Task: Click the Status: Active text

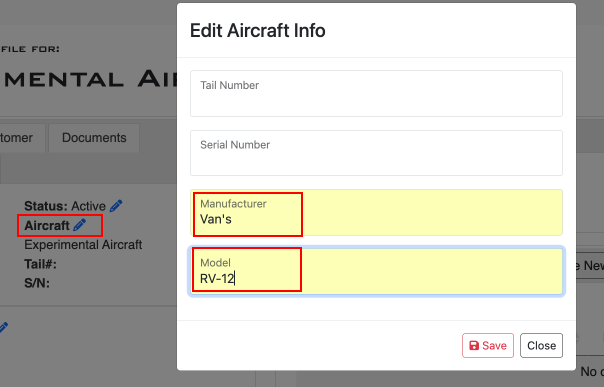Action: coord(65,206)
